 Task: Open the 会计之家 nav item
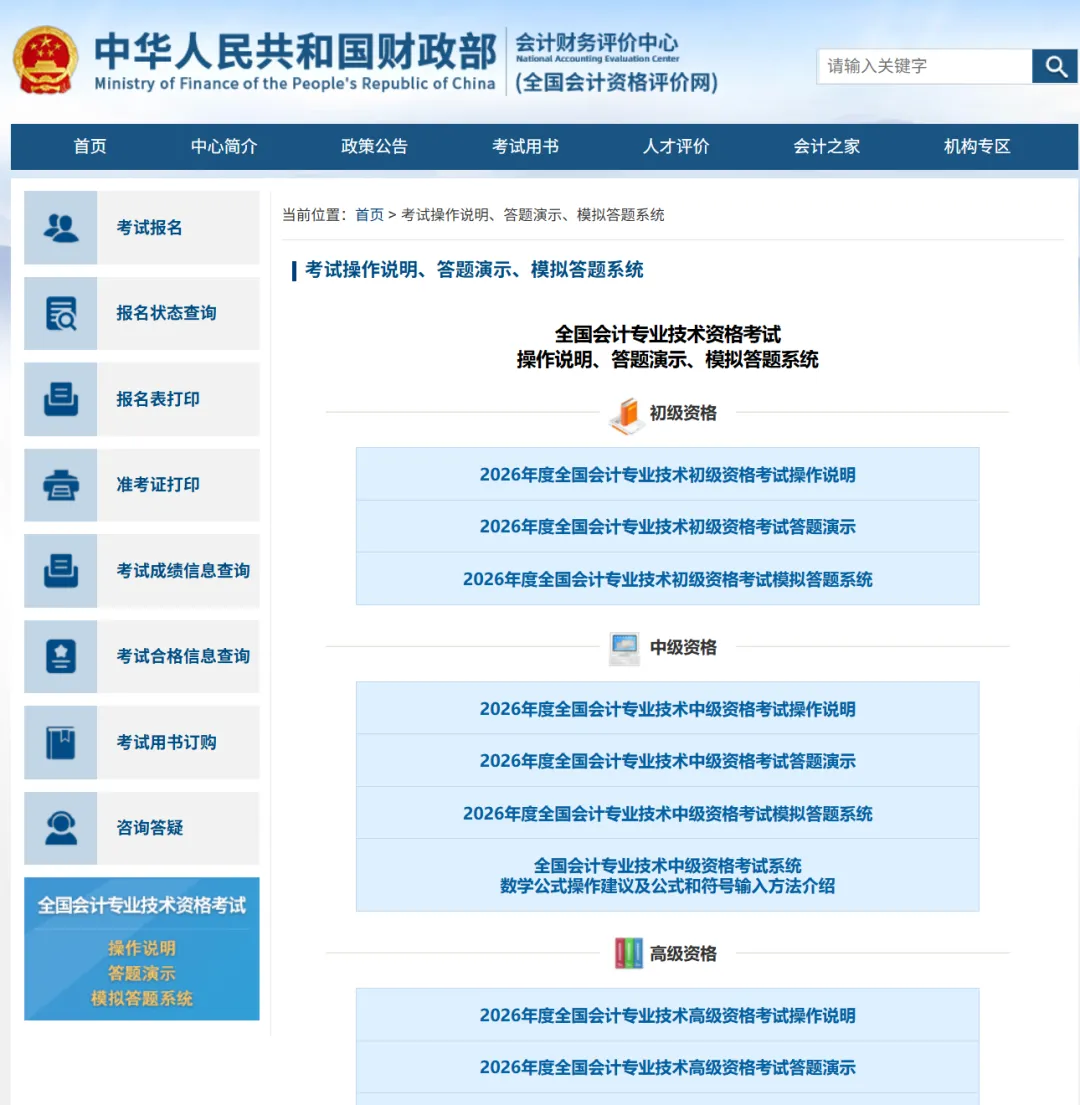[827, 147]
